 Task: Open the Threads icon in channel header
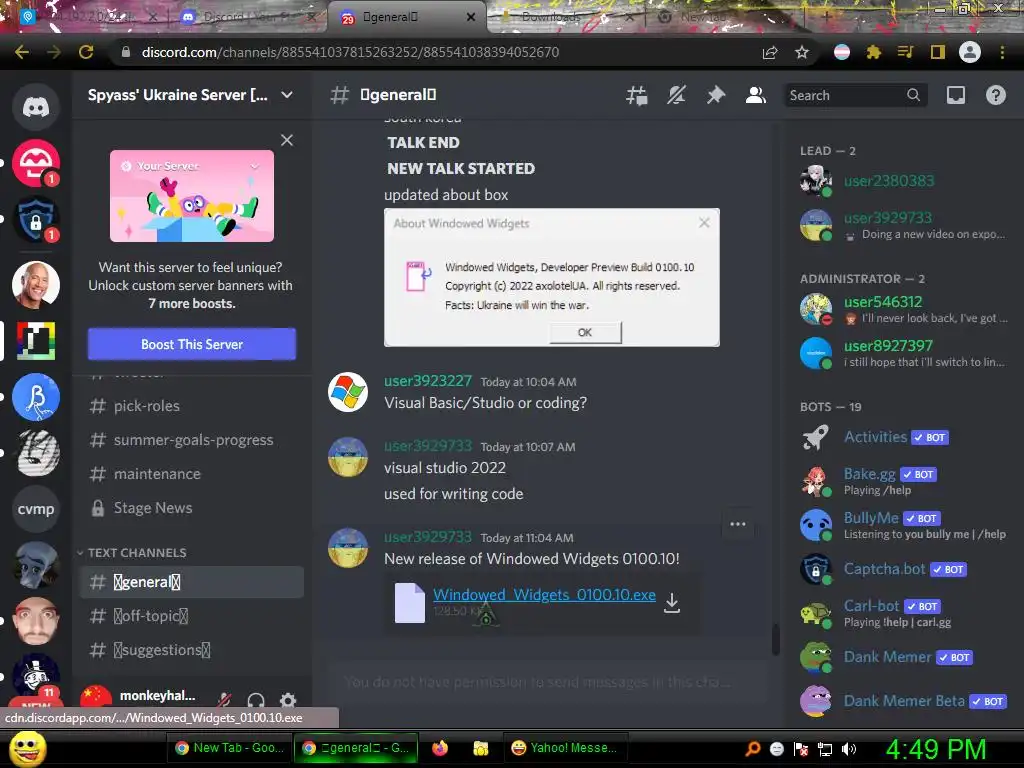point(637,95)
